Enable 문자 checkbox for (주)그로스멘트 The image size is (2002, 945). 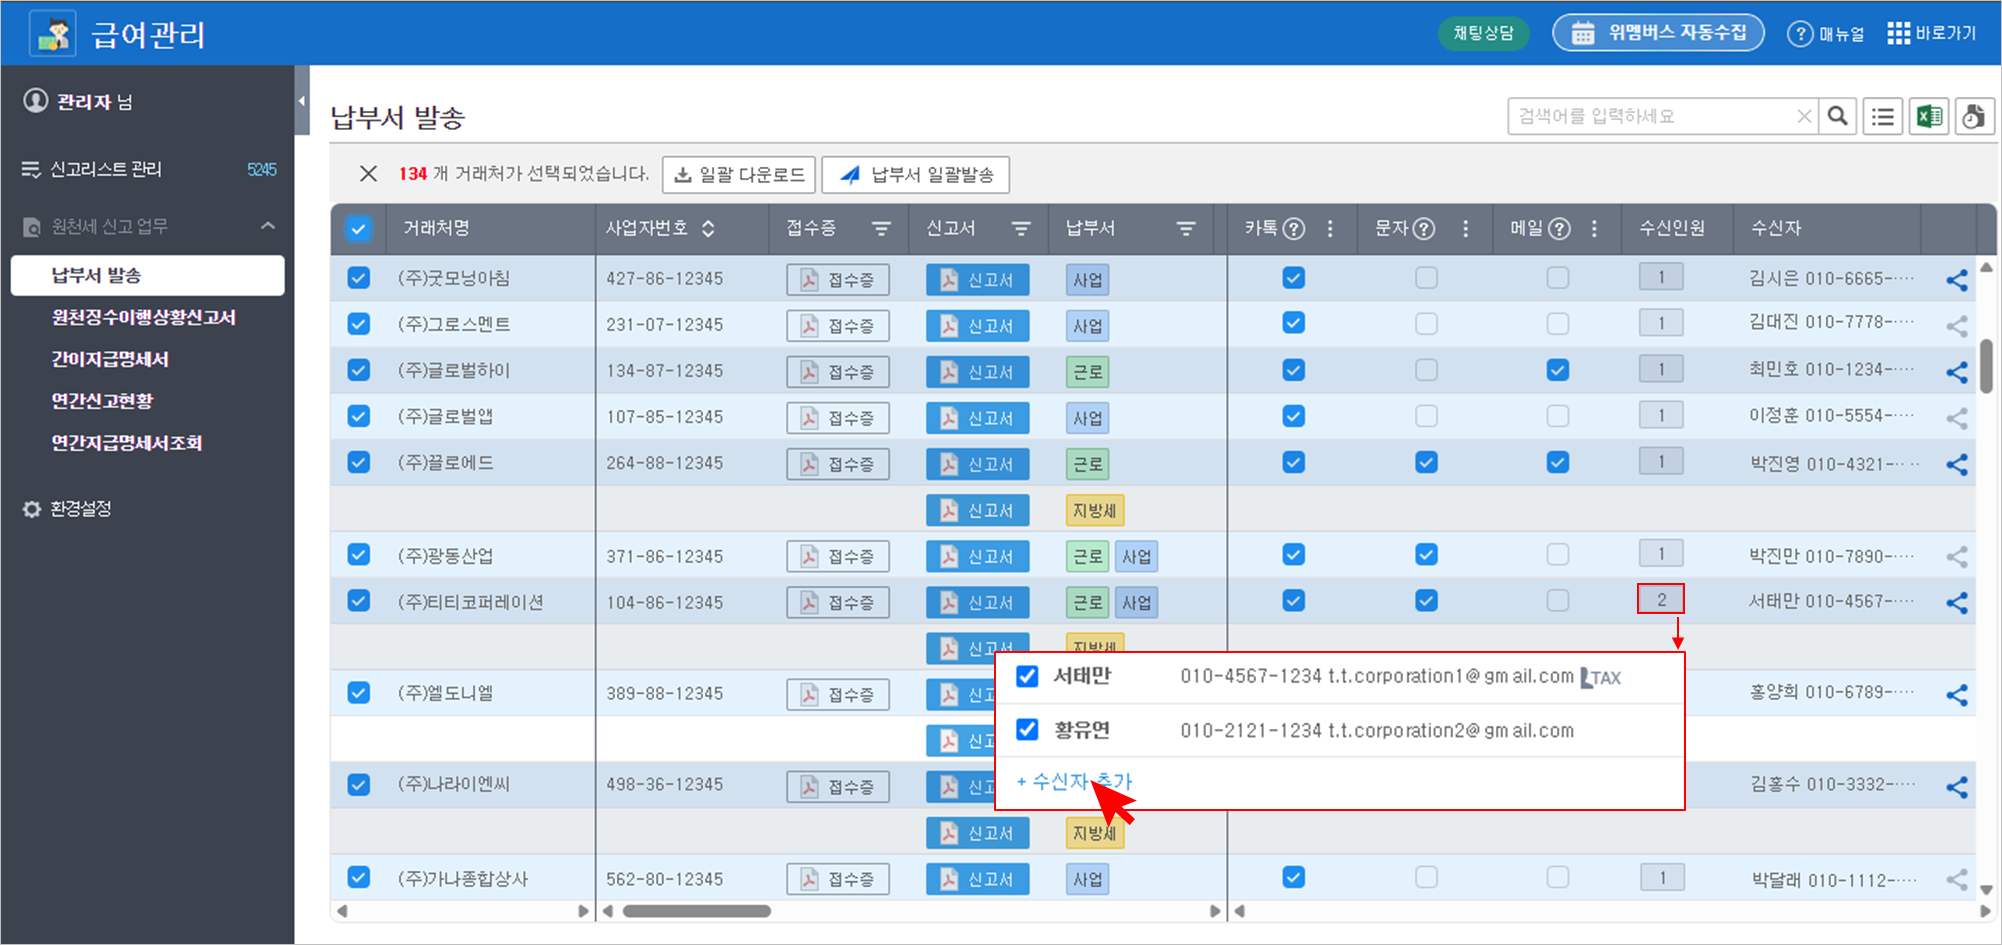[1426, 324]
